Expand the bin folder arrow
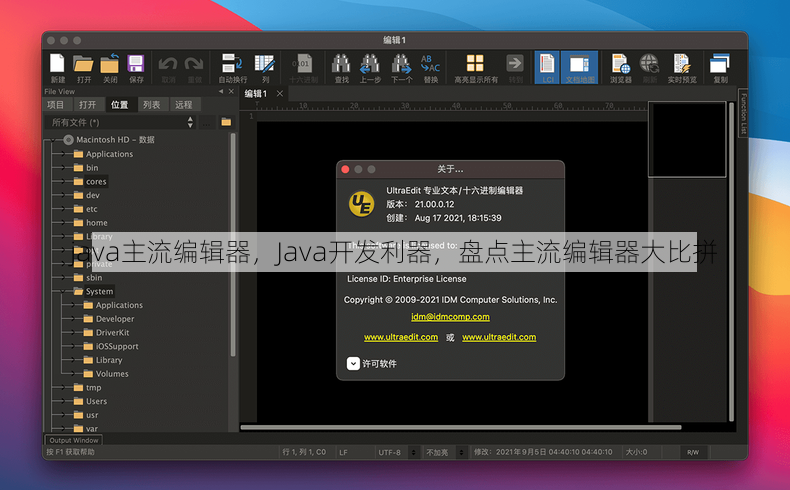Viewport: 790px width, 490px height. pos(63,168)
